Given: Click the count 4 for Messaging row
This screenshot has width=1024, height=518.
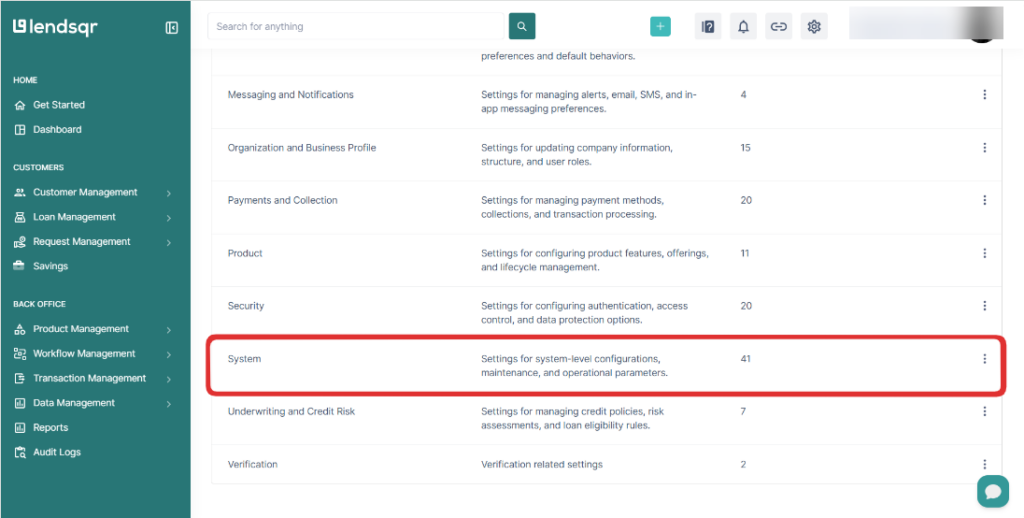Looking at the screenshot, I should pyautogui.click(x=743, y=95).
